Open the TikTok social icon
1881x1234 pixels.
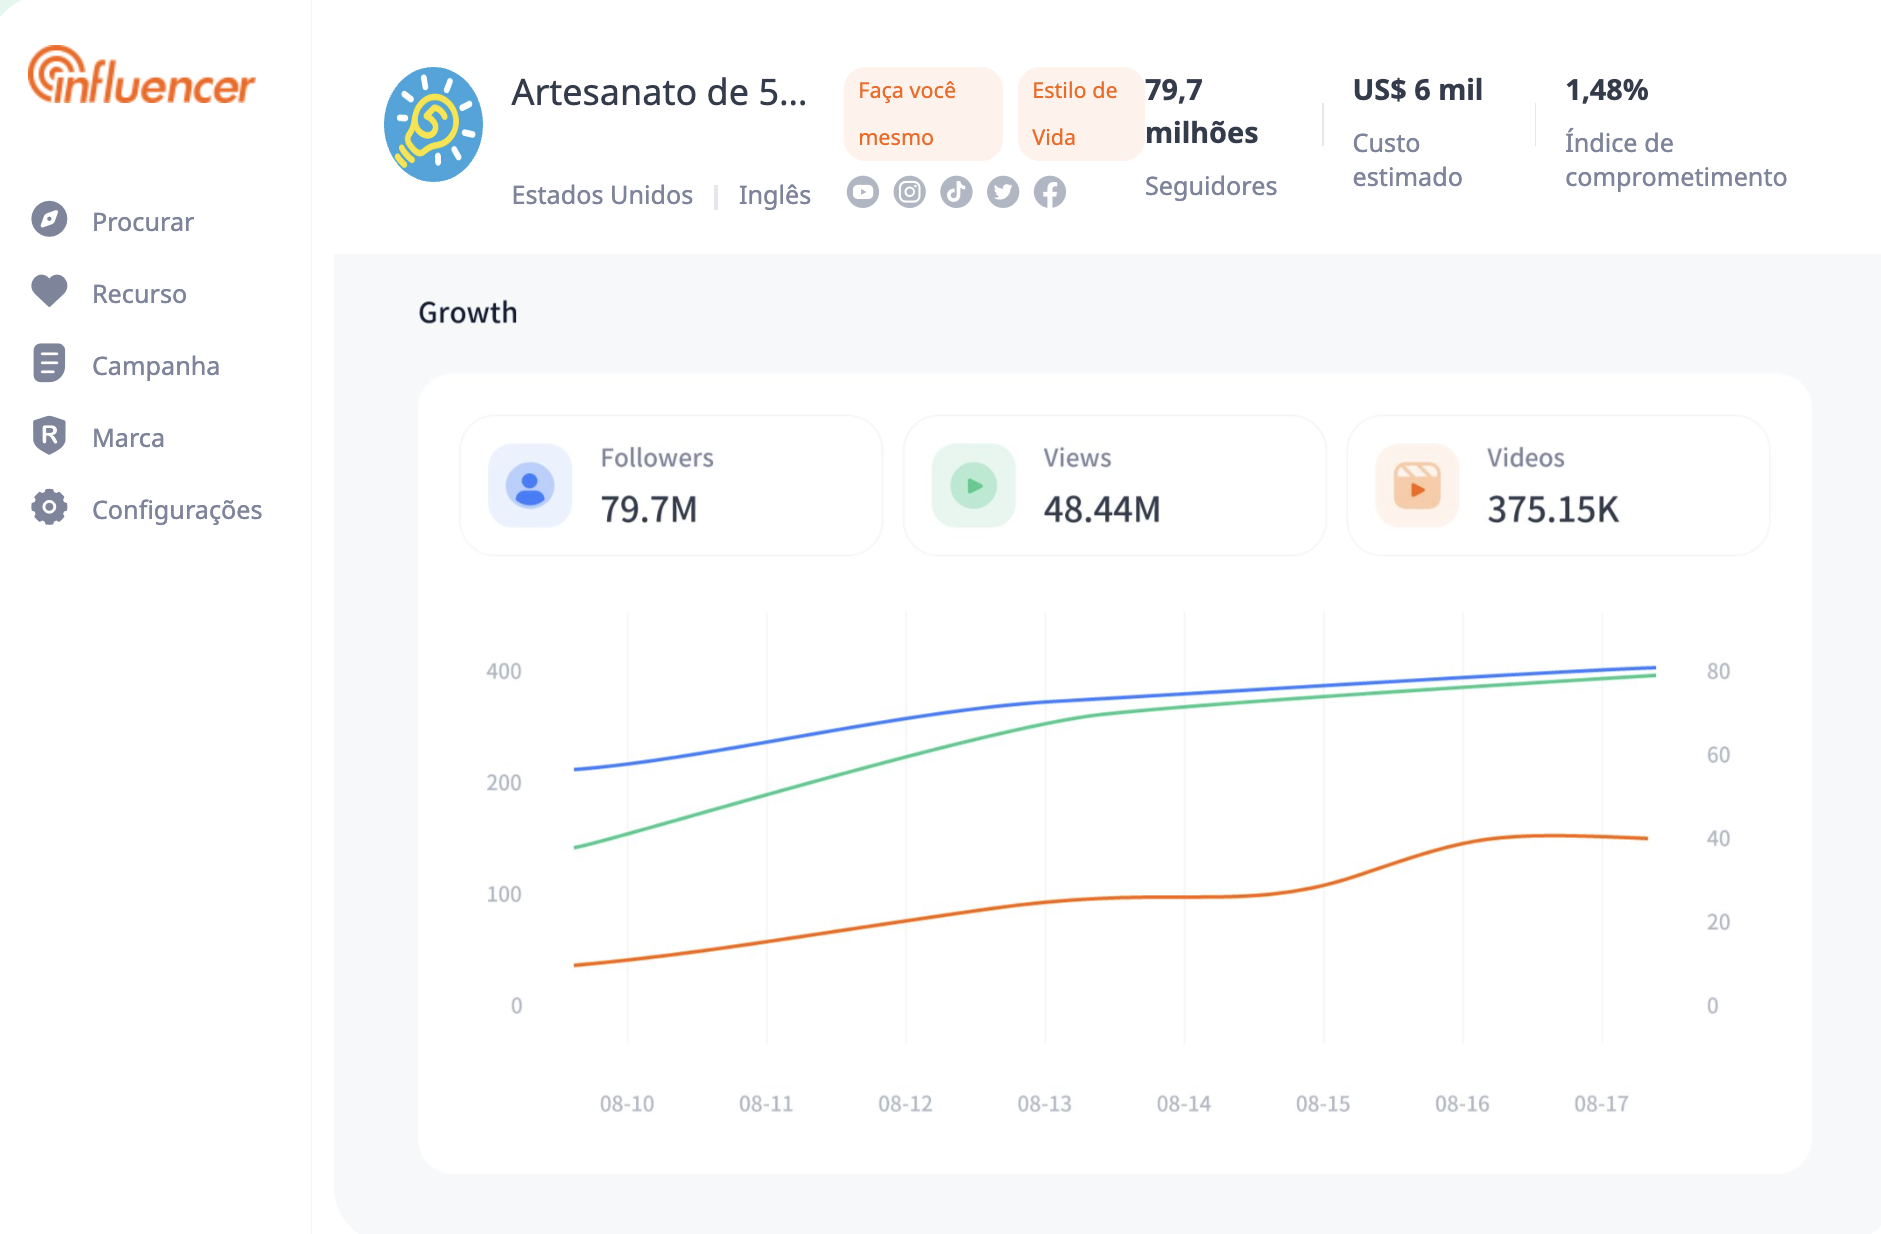(956, 192)
